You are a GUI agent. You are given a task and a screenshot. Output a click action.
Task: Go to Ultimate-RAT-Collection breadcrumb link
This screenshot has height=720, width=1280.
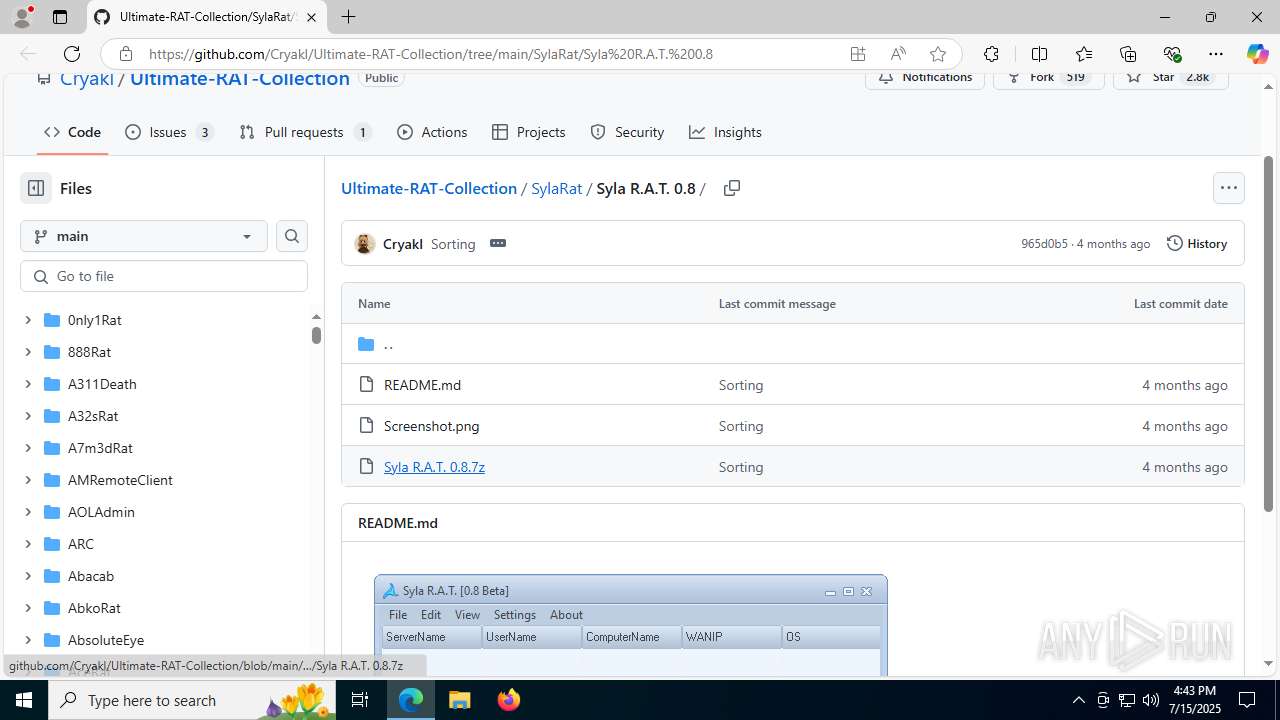[x=429, y=188]
